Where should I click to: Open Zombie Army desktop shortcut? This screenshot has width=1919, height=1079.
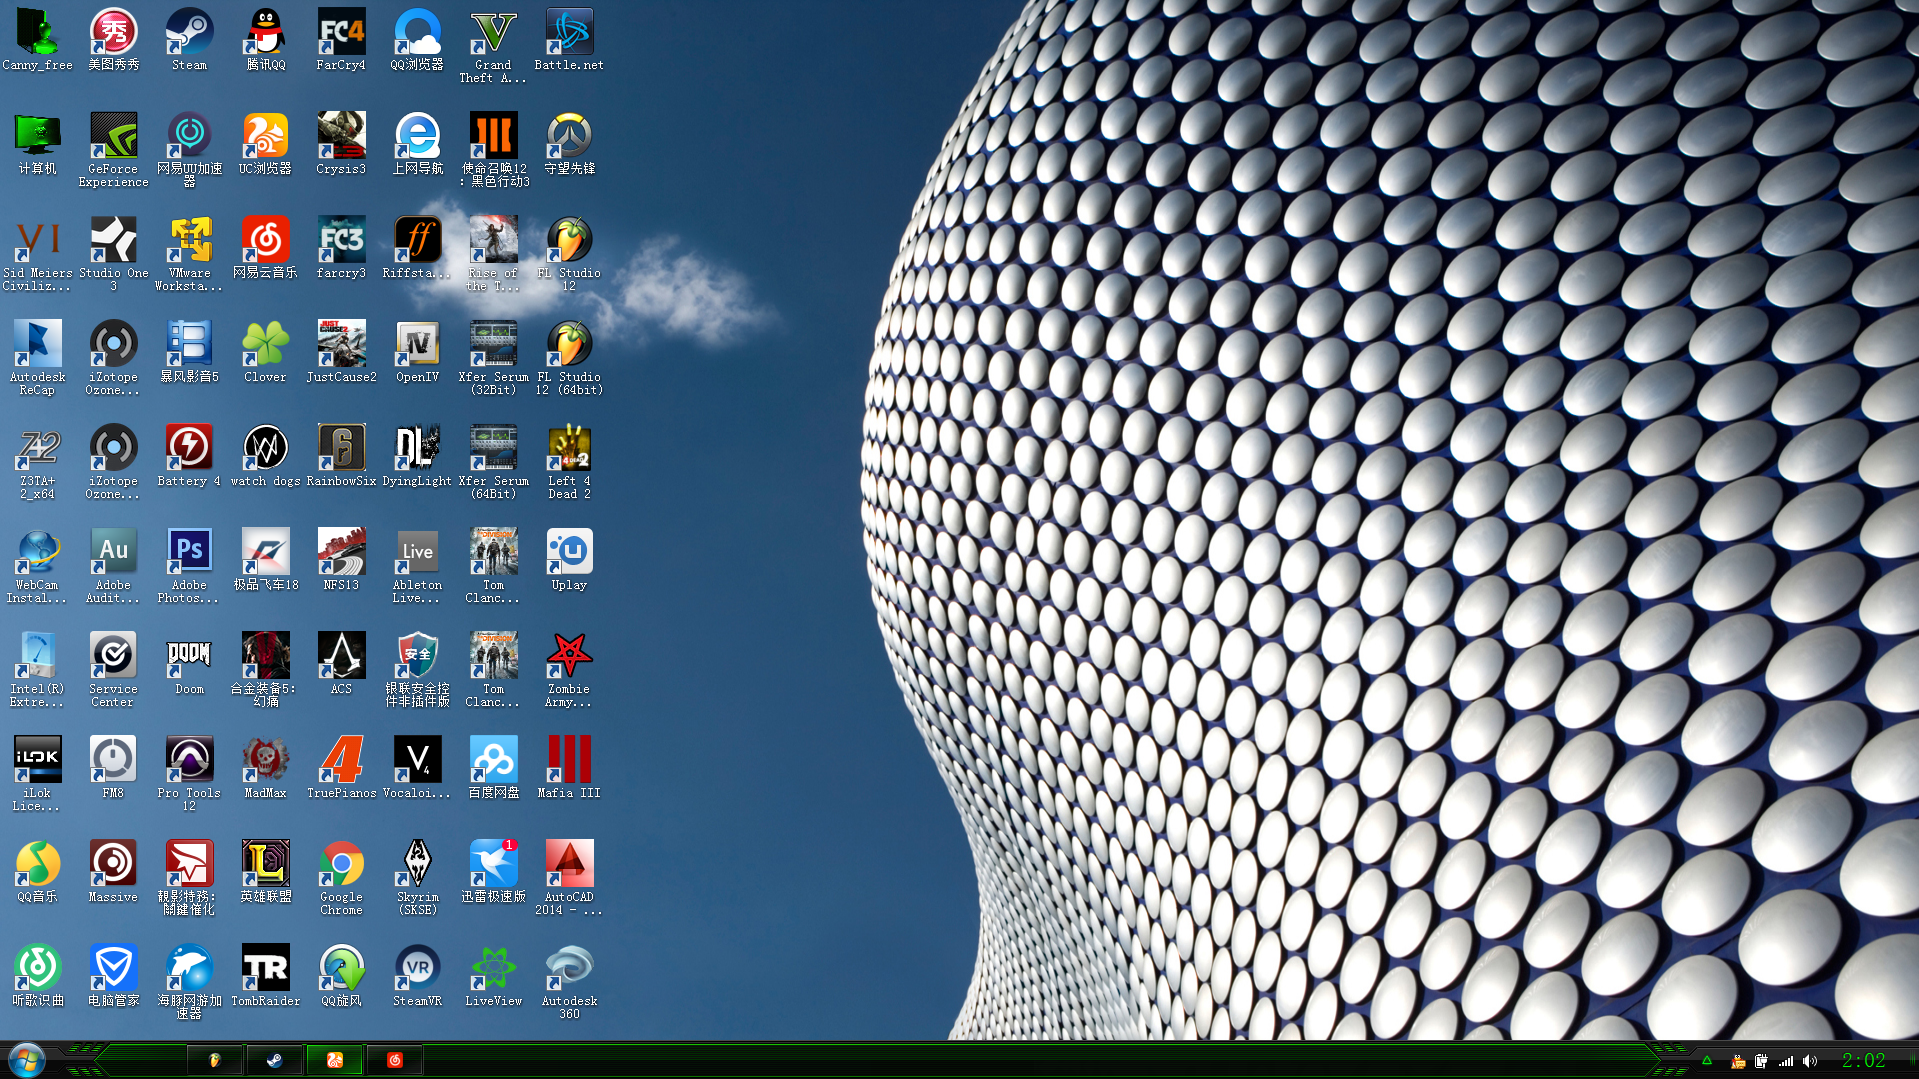pos(569,670)
